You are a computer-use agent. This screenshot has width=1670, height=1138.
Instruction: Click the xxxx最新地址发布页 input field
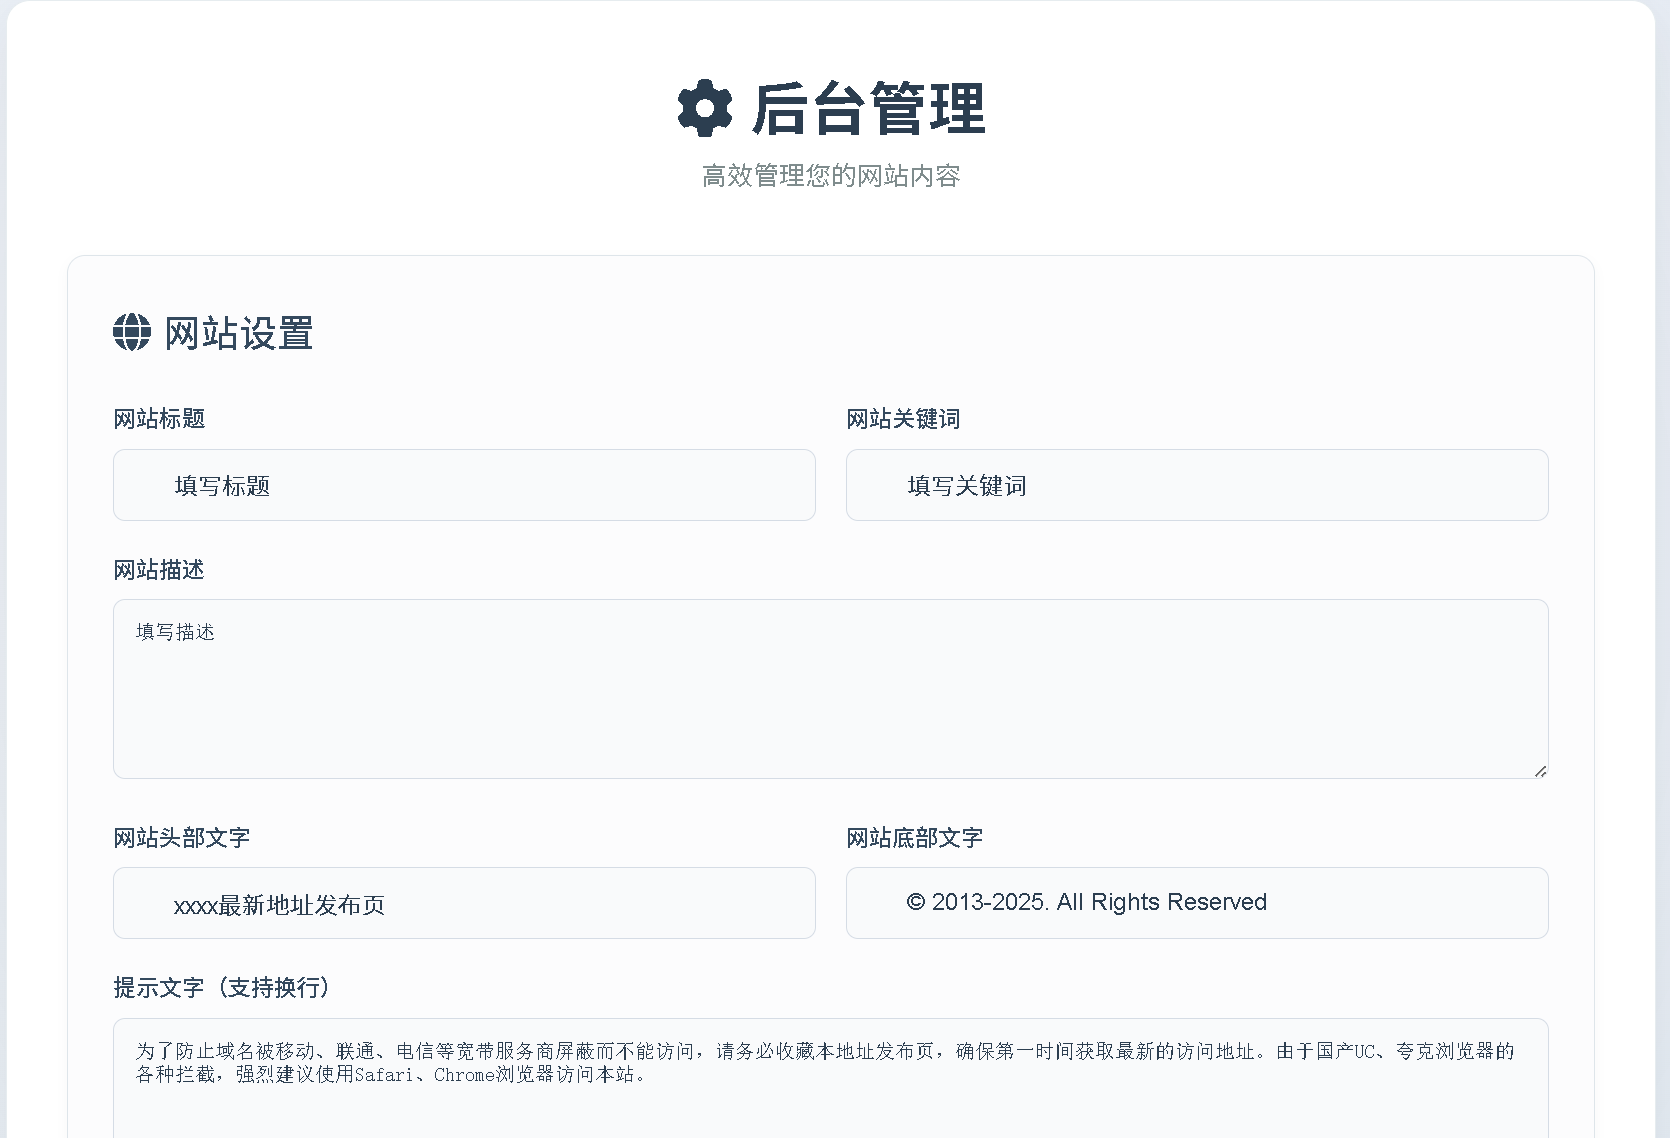pyautogui.click(x=464, y=903)
